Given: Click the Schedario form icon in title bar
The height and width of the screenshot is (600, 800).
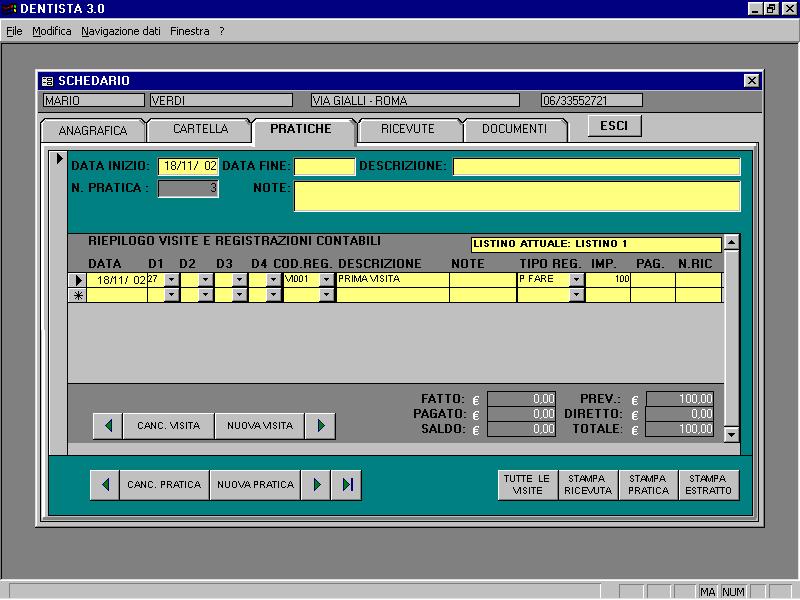Looking at the screenshot, I should pyautogui.click(x=47, y=81).
